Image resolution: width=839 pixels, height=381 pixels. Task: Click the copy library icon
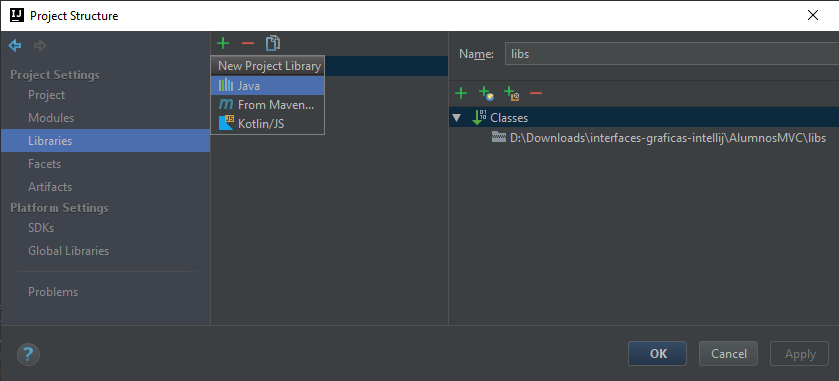273,43
